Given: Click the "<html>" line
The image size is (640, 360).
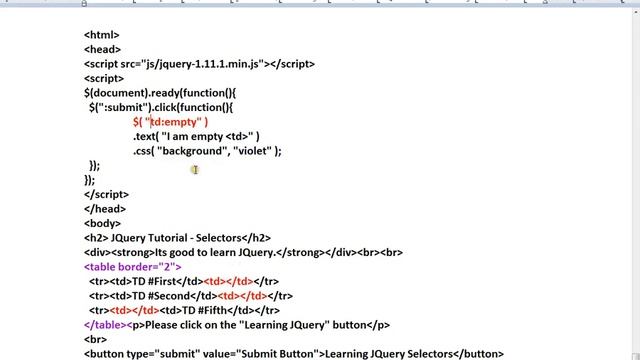Looking at the screenshot, I should pos(102,35).
